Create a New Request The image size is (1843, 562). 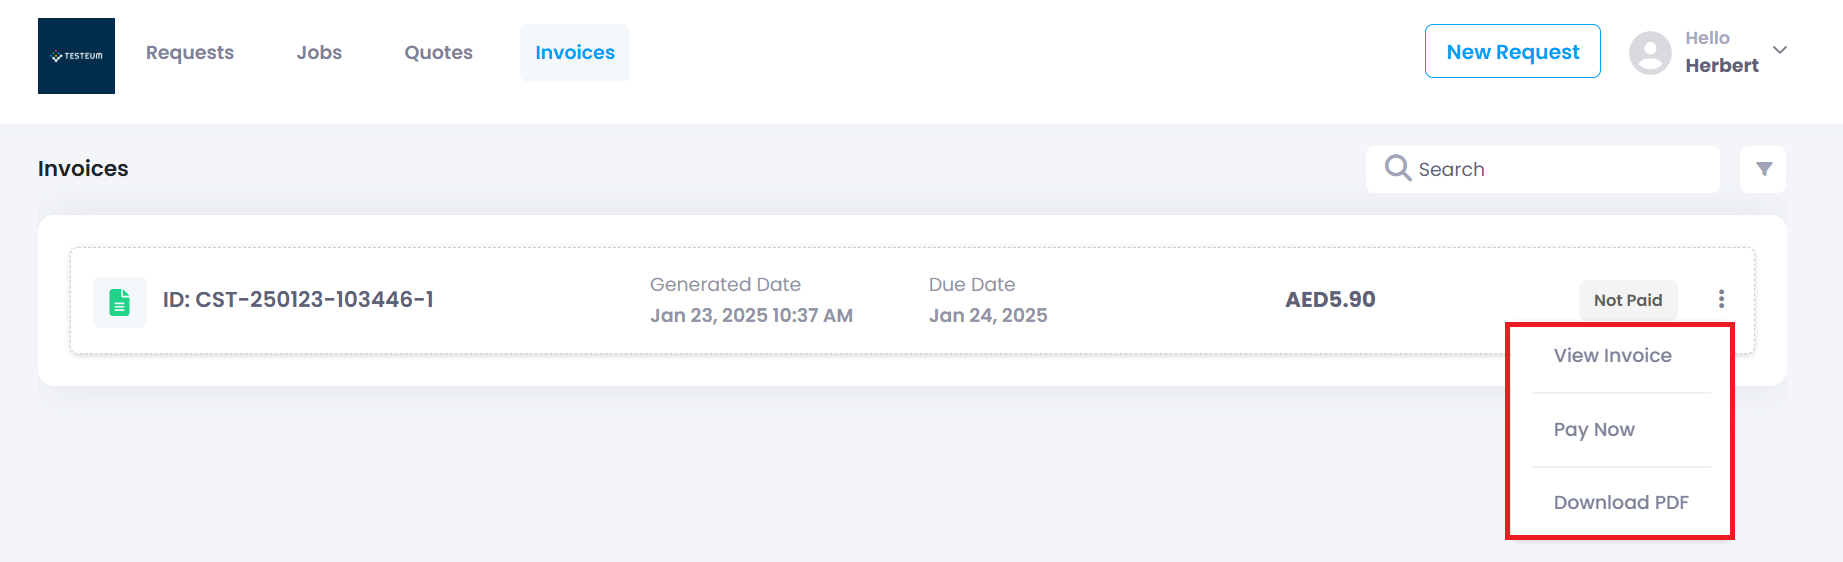(1512, 51)
